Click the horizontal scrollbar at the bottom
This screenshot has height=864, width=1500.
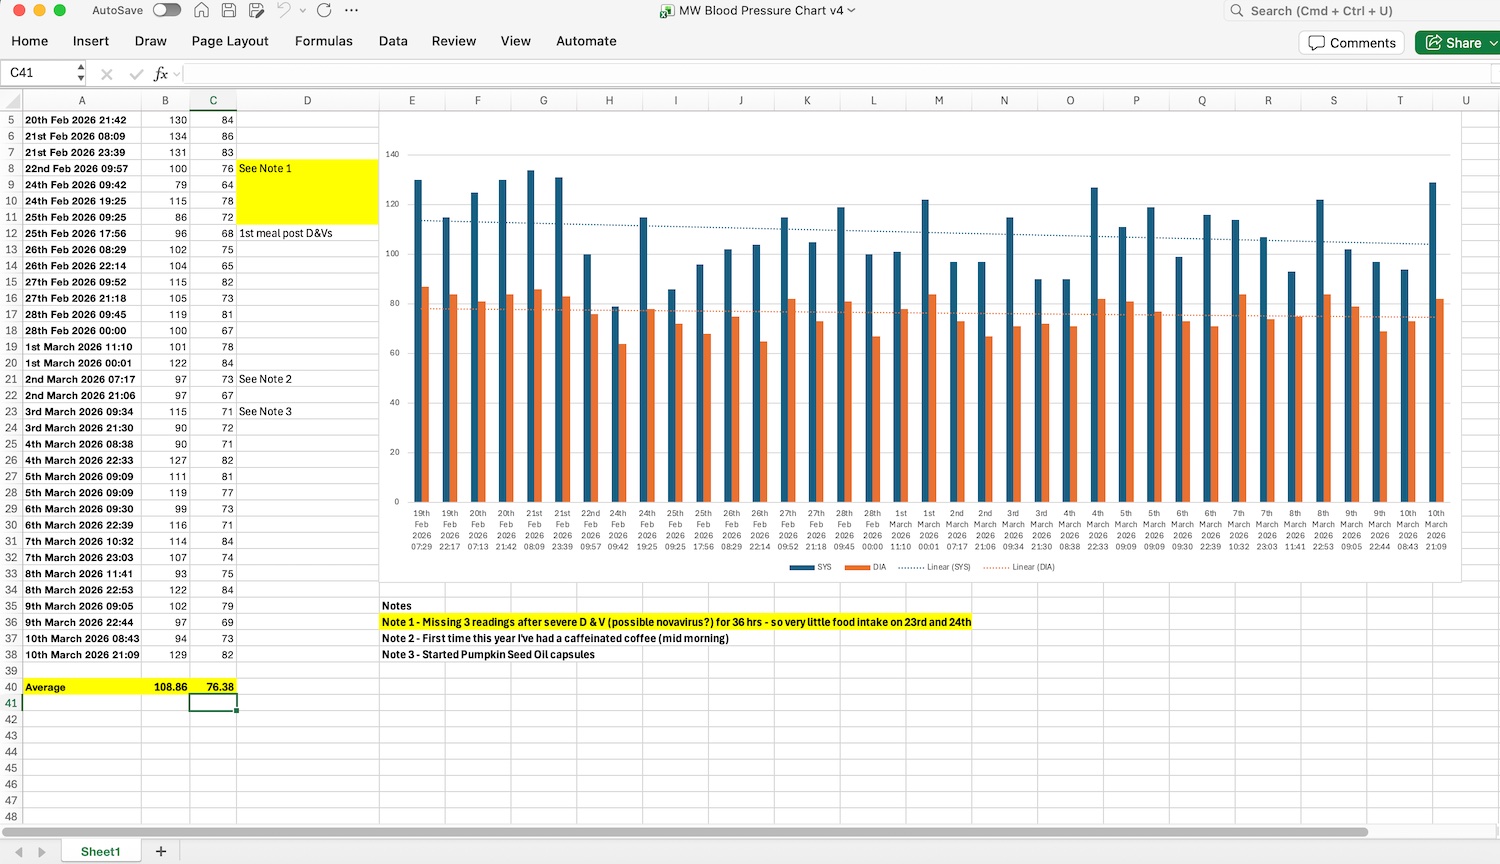(x=685, y=832)
